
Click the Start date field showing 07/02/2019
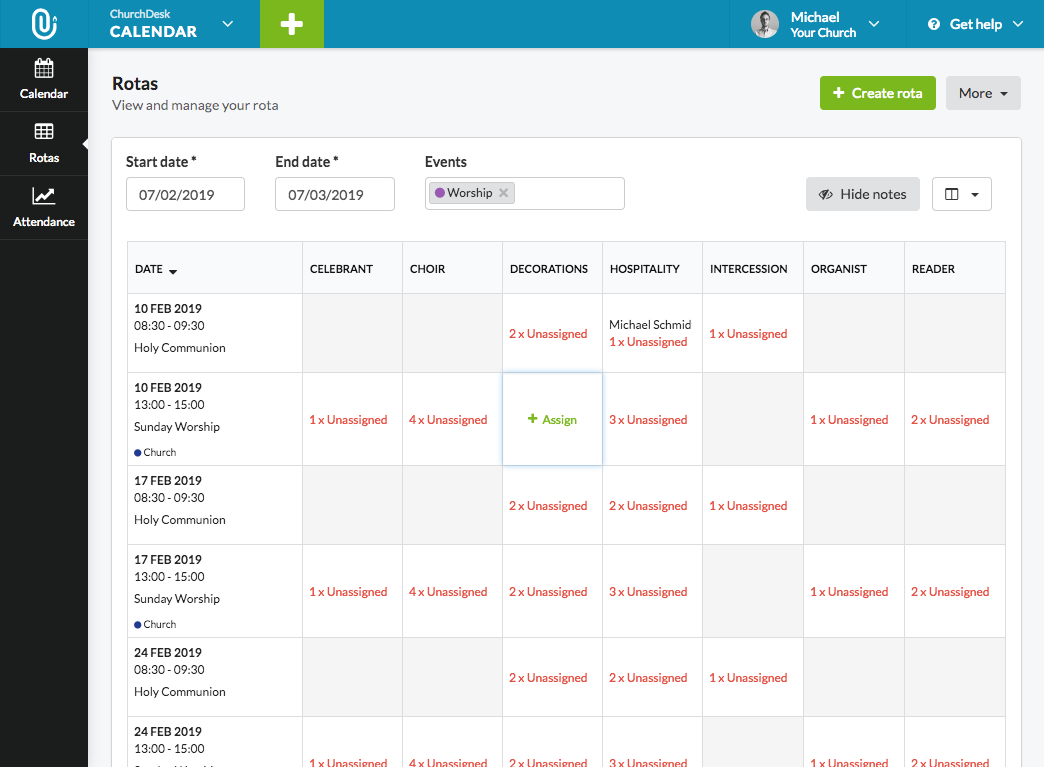[185, 194]
